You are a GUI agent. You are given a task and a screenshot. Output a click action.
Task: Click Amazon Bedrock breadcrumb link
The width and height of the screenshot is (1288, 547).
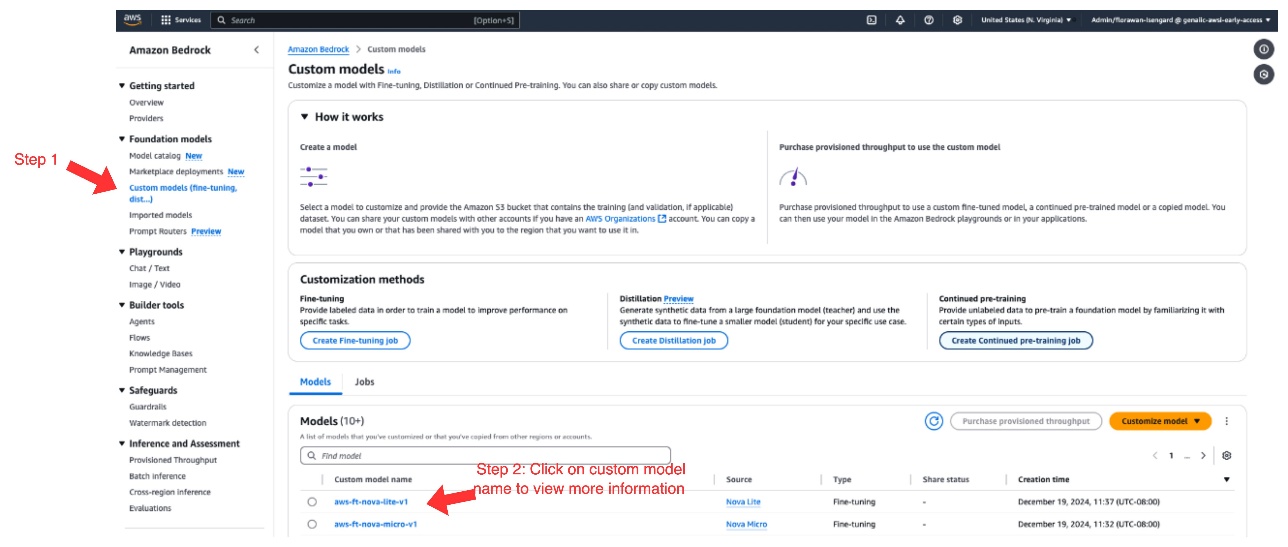pyautogui.click(x=318, y=49)
